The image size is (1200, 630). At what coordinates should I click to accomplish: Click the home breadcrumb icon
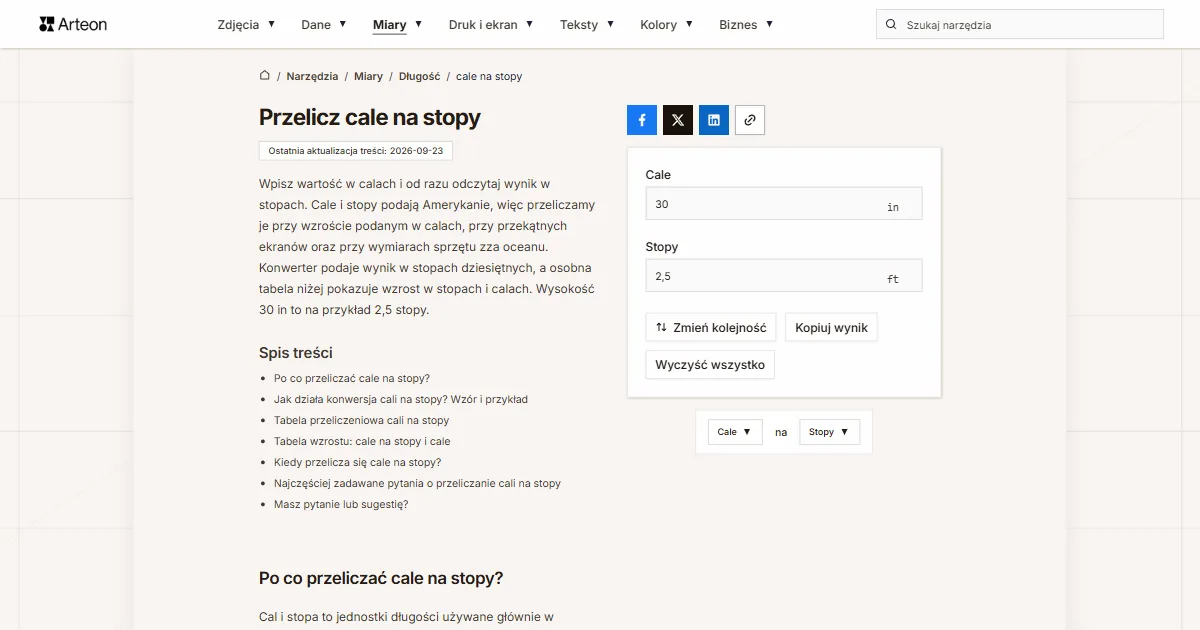(265, 76)
